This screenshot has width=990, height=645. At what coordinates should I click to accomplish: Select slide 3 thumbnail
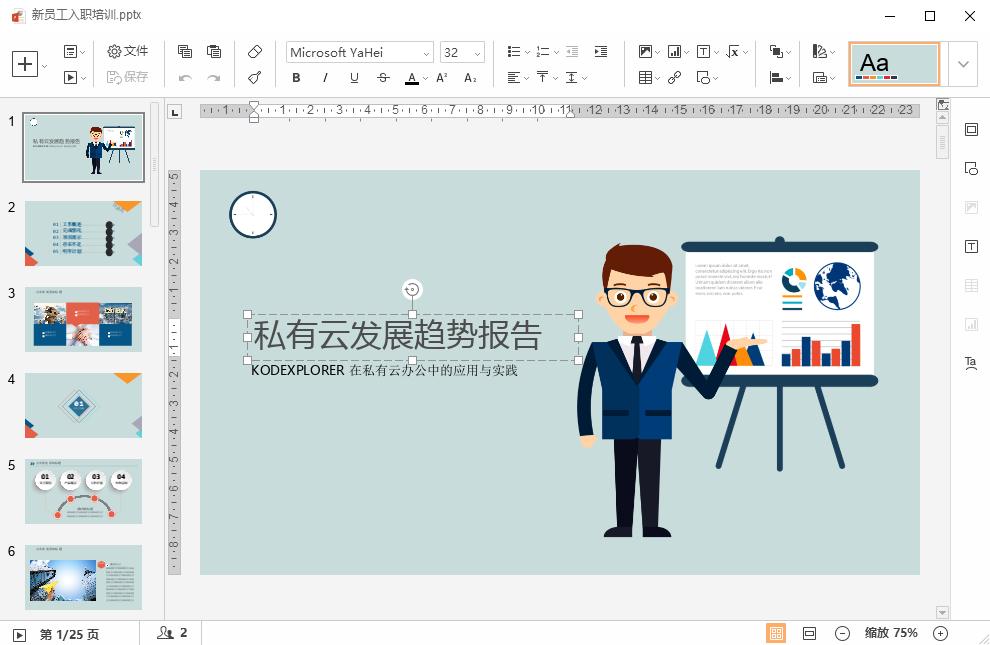(83, 318)
